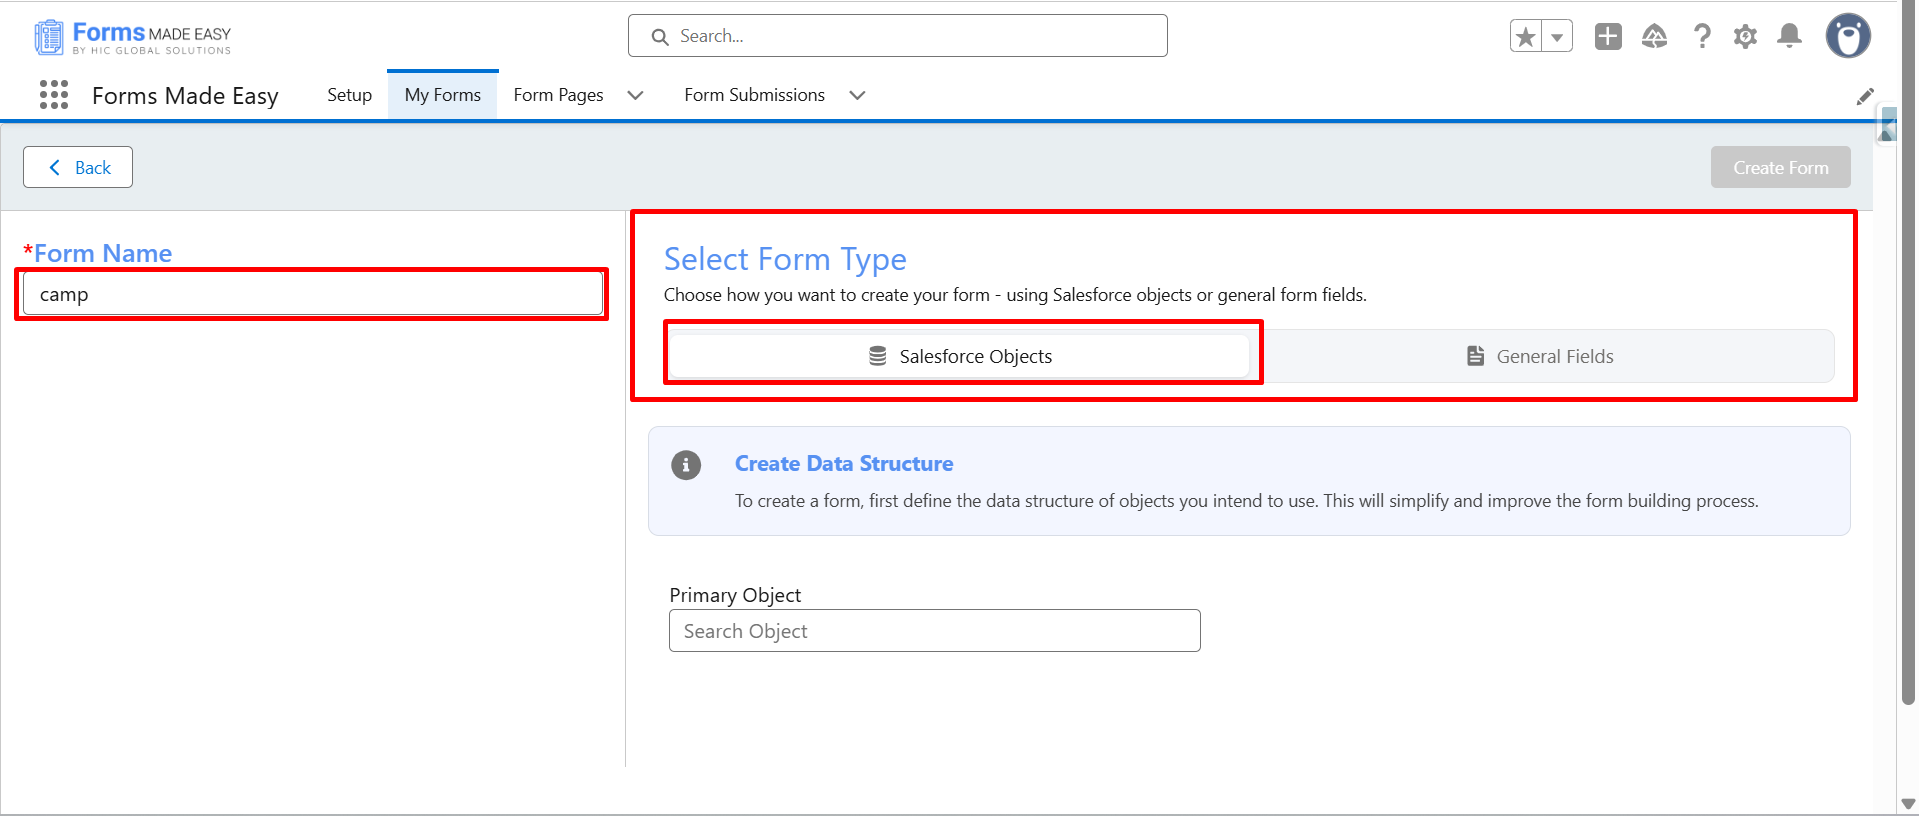Go Back to previous page

tap(78, 168)
